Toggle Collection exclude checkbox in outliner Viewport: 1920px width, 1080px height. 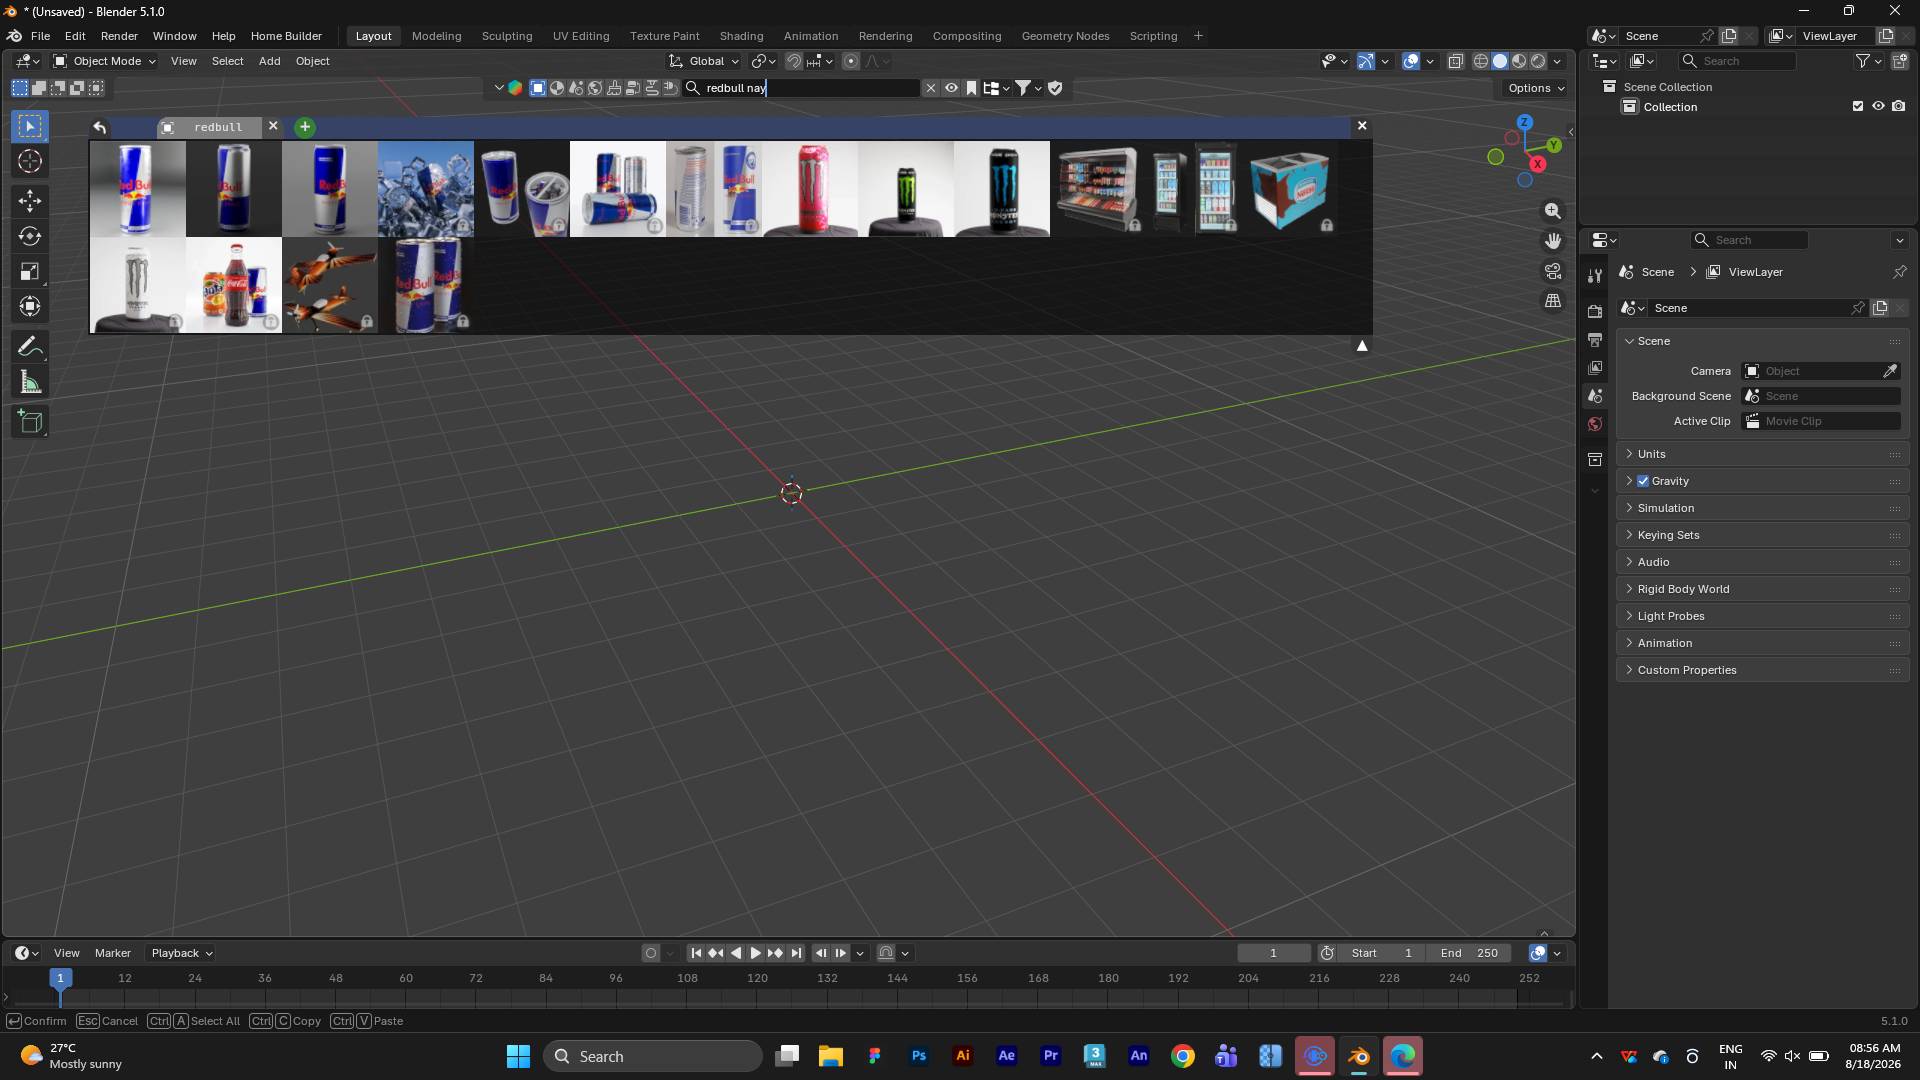tap(1858, 106)
